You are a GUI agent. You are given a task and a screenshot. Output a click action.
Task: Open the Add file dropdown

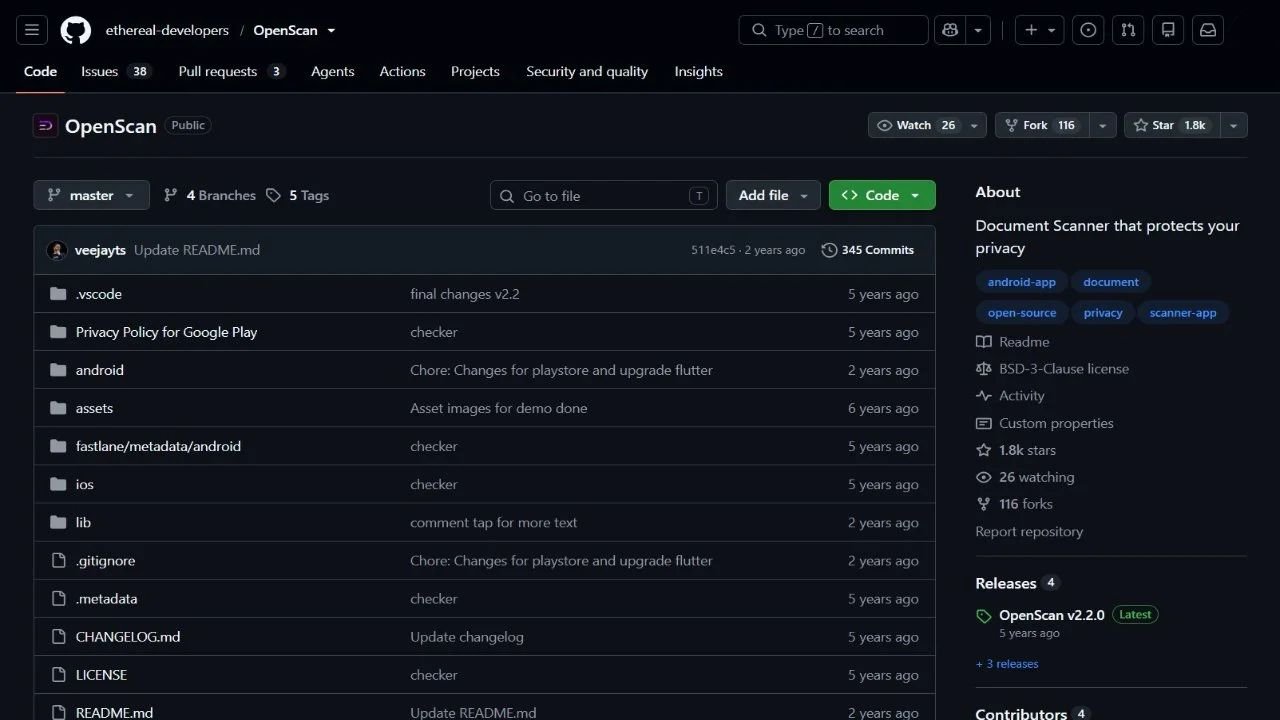(773, 195)
